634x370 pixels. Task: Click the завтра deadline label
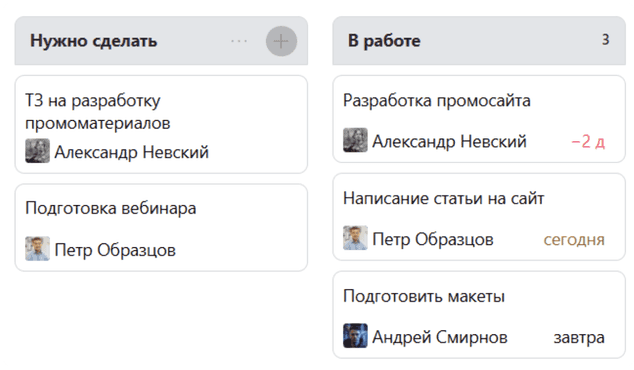579,337
